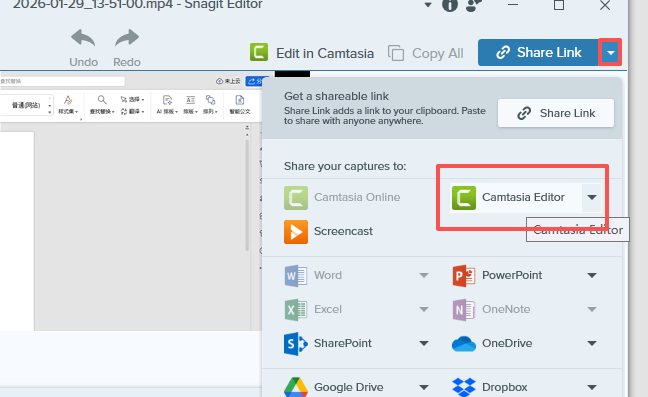The height and width of the screenshot is (397, 648).
Task: Share the capture to SharePoint
Action: [x=328, y=343]
